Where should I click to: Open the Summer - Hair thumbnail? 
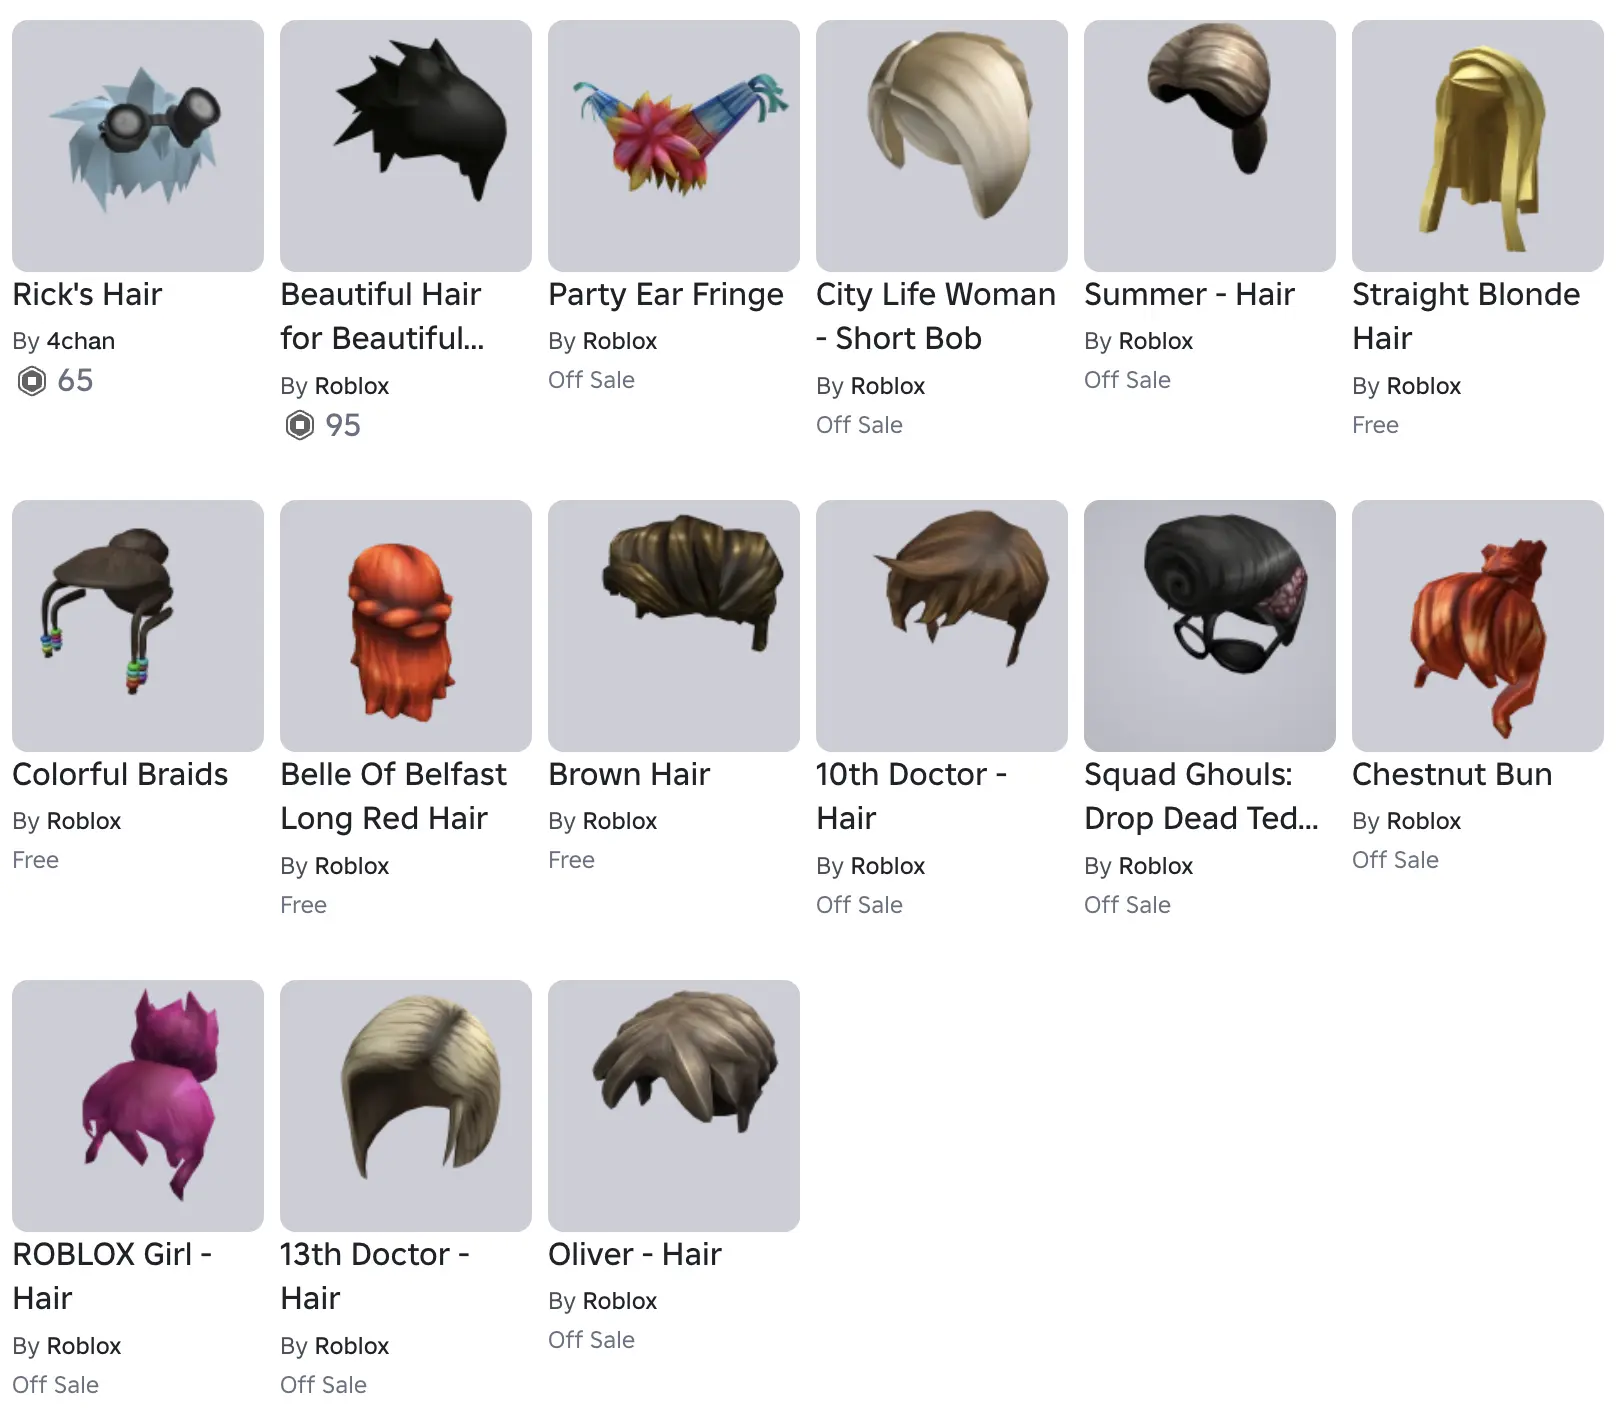tap(1210, 146)
